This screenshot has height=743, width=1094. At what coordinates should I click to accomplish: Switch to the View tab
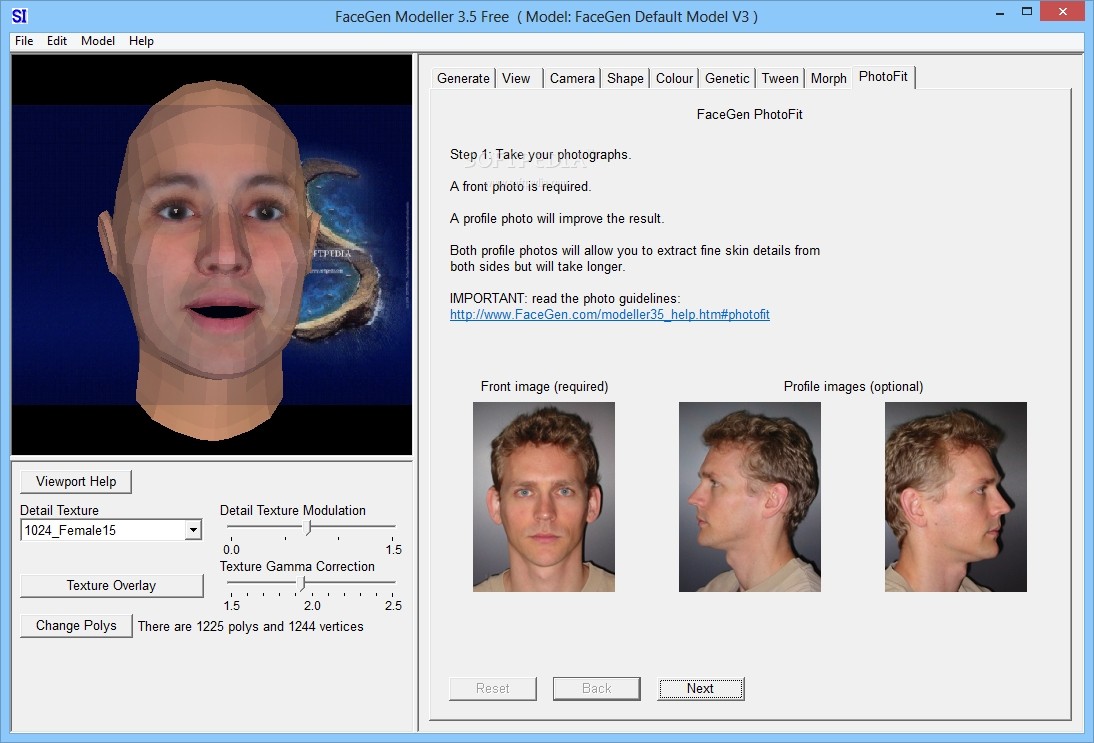tap(516, 78)
